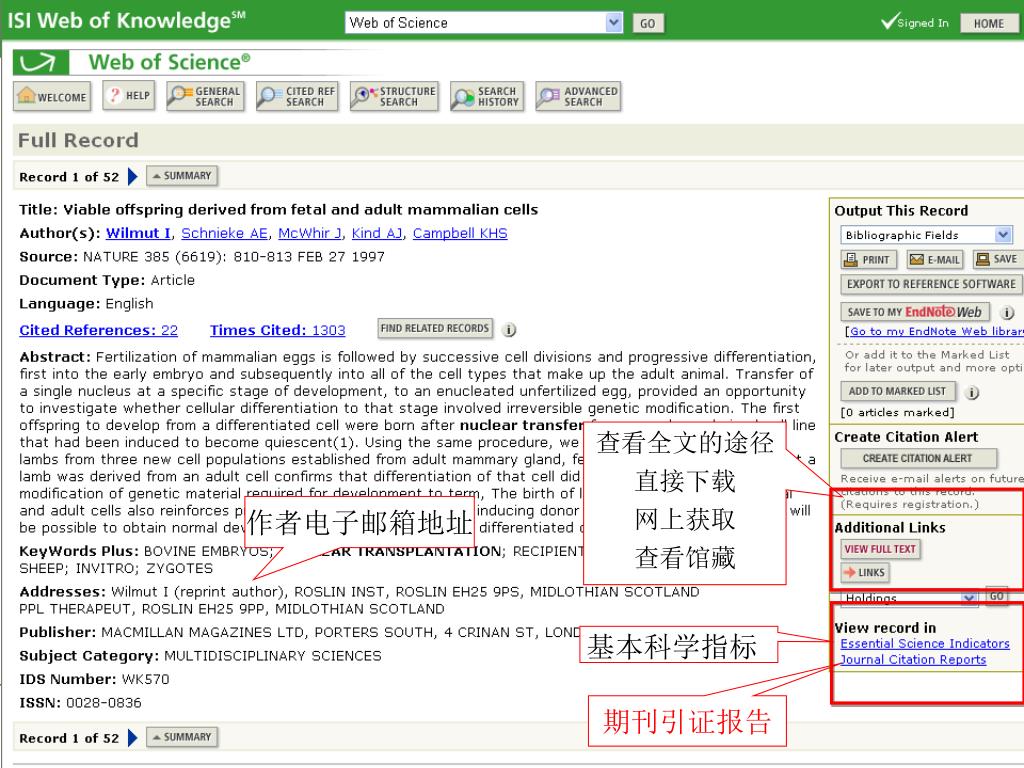Click info icon beside Find Related Records

pos(509,330)
